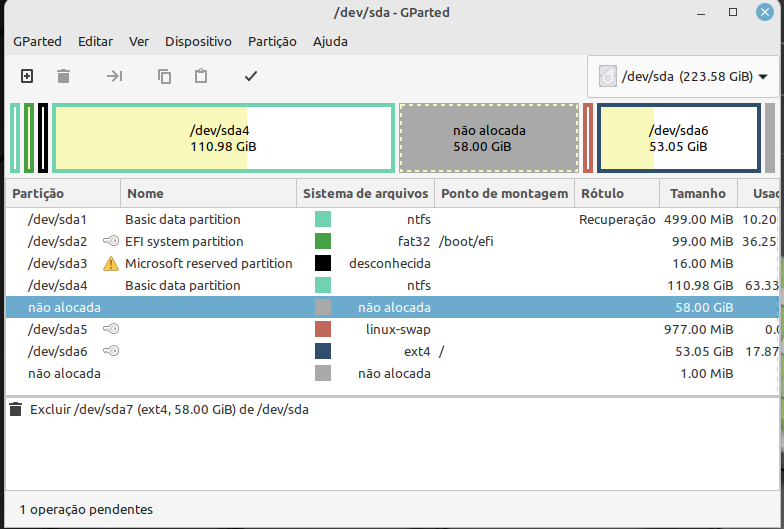The image size is (784, 529).
Task: Sort by the Rótulo column header
Action: tap(616, 194)
